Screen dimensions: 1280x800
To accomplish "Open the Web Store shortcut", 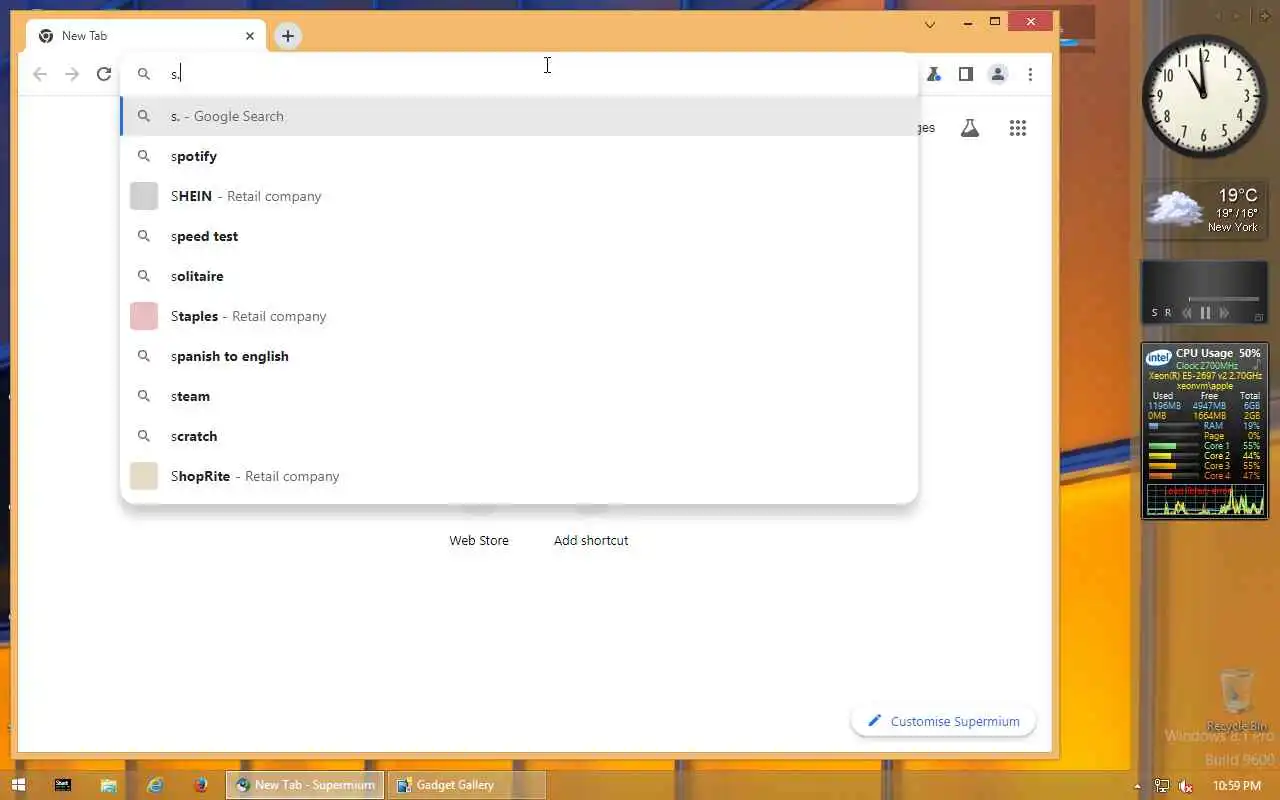I will coord(479,540).
